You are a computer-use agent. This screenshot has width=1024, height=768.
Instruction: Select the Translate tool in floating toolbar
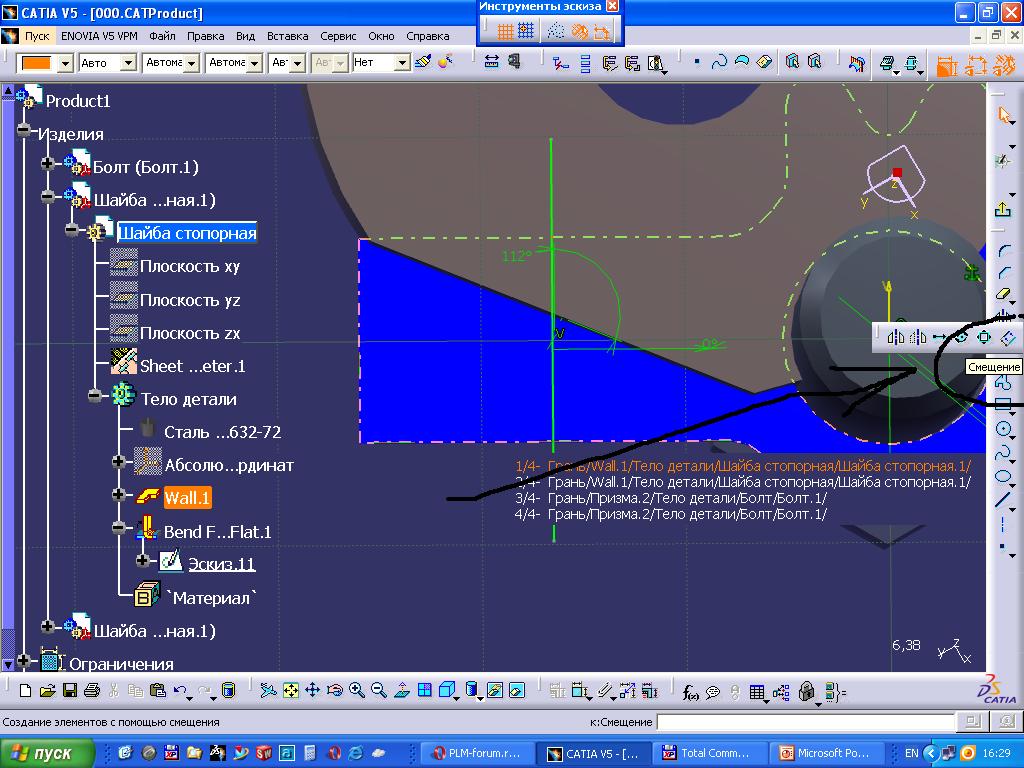940,337
